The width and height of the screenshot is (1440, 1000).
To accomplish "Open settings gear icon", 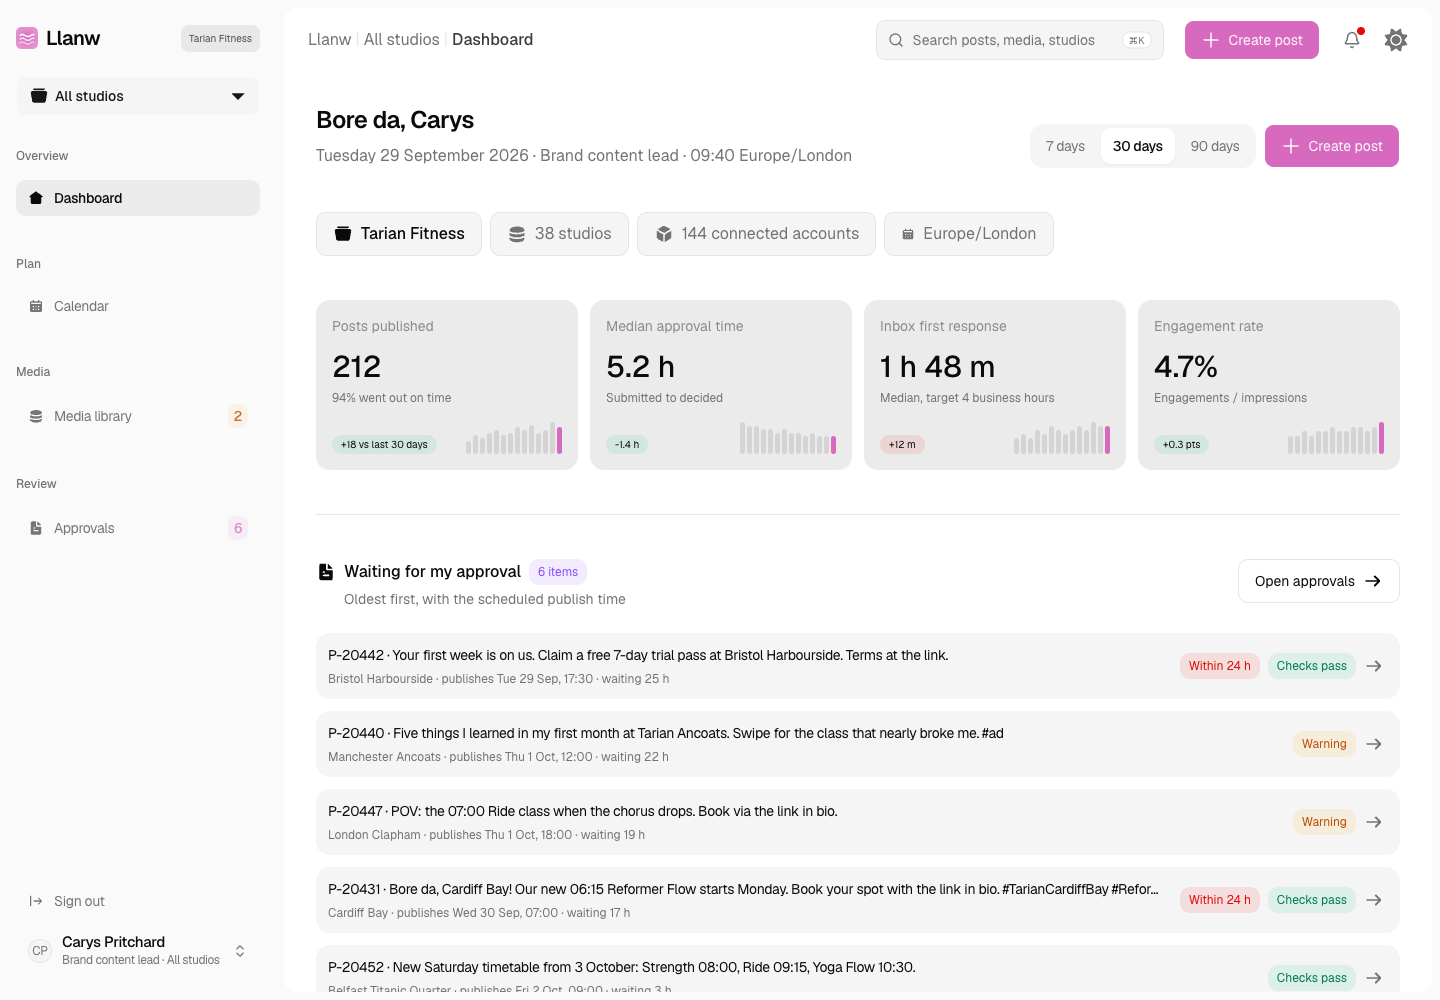I will [x=1396, y=40].
